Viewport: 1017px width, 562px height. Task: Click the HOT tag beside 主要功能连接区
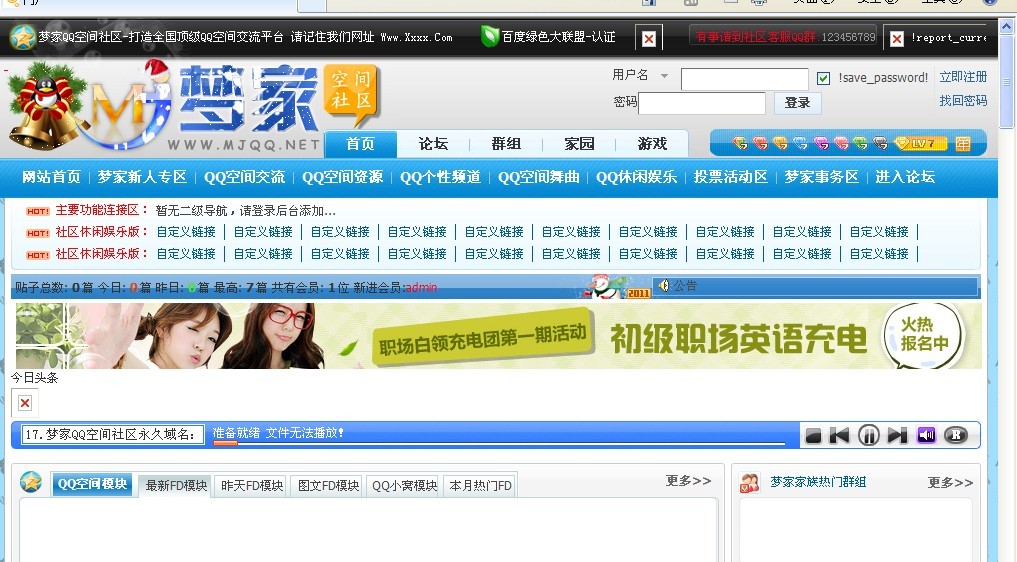click(38, 211)
